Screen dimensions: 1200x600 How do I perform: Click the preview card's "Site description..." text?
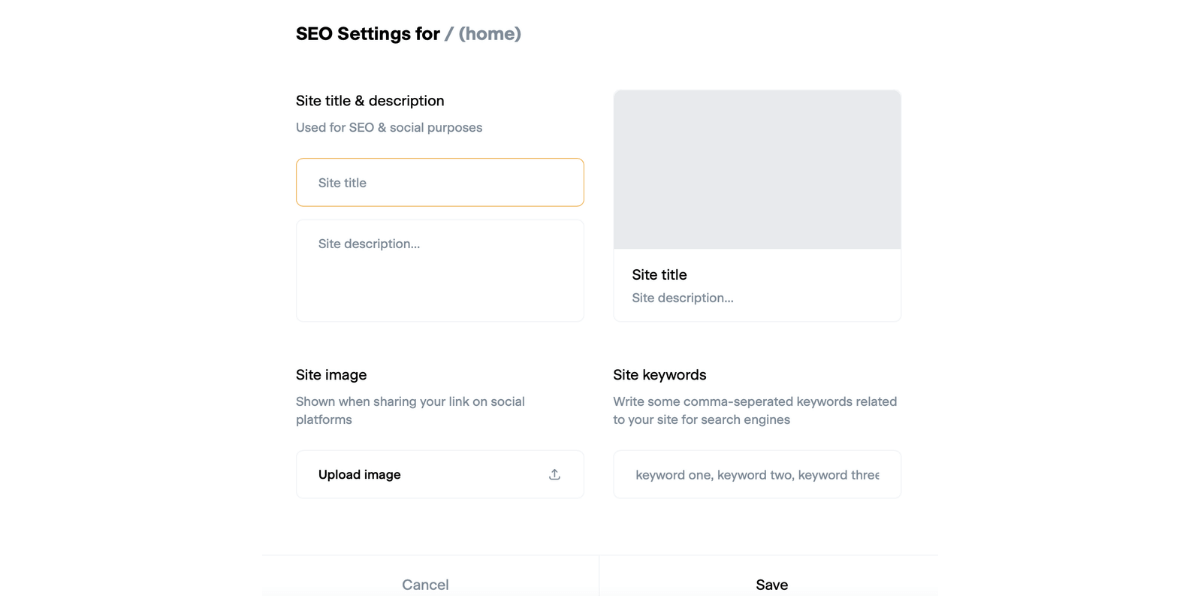tap(682, 298)
